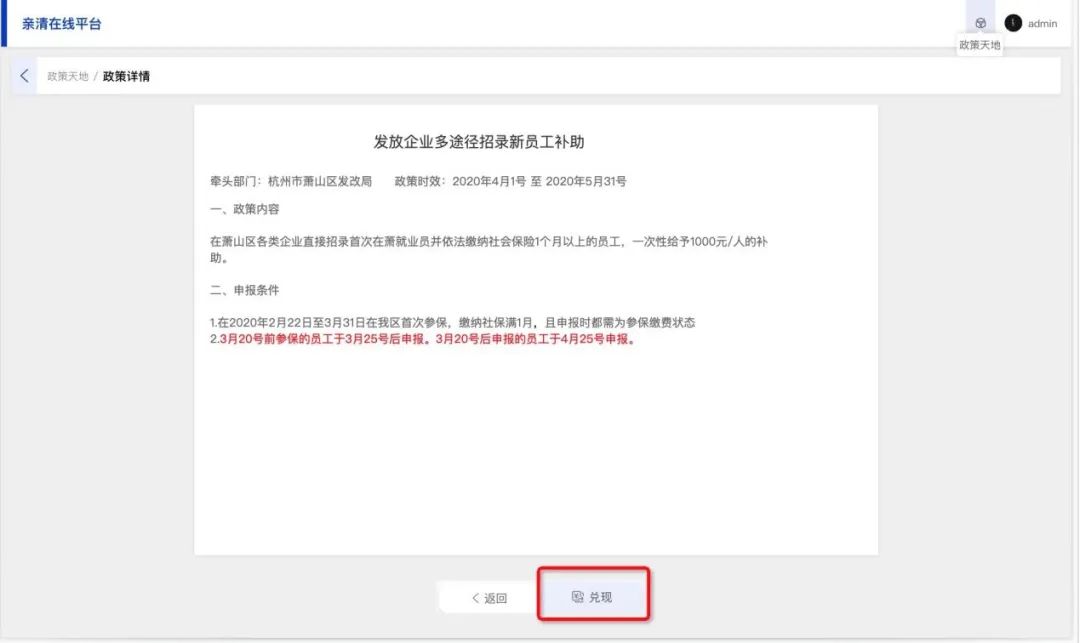Click the icon inside the 兑现 button
The image size is (1080, 643).
click(577, 597)
